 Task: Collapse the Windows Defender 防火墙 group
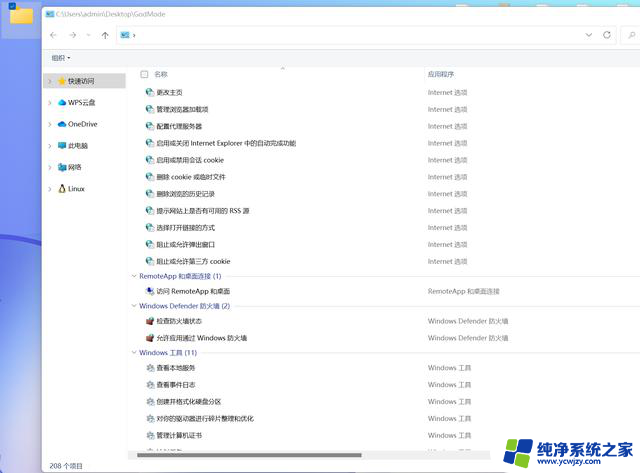point(133,306)
